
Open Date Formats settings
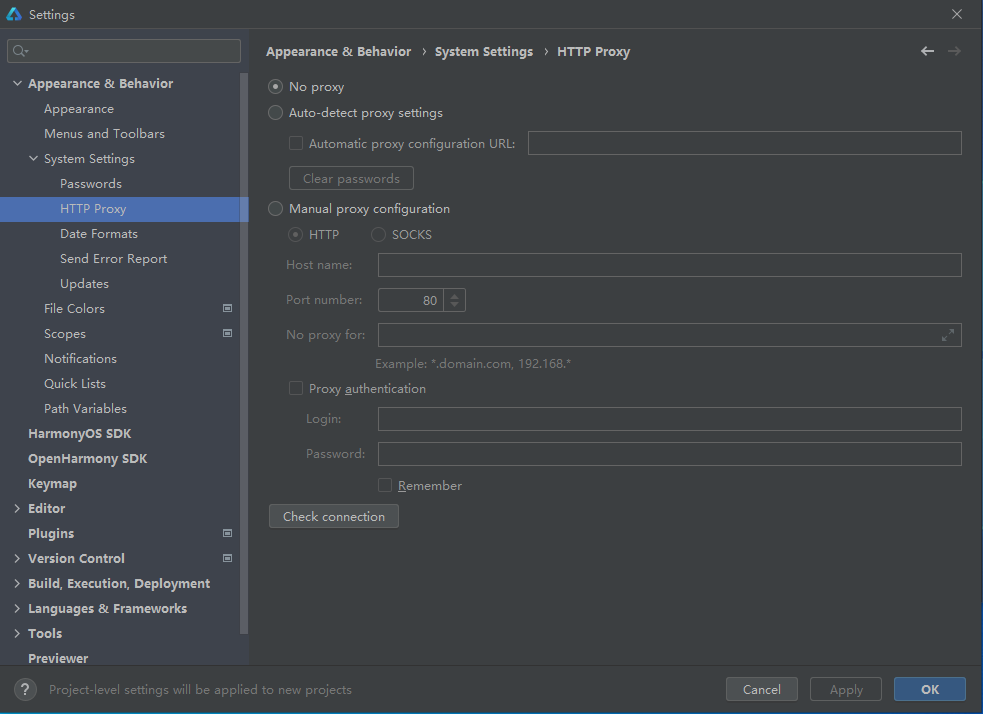pos(99,234)
